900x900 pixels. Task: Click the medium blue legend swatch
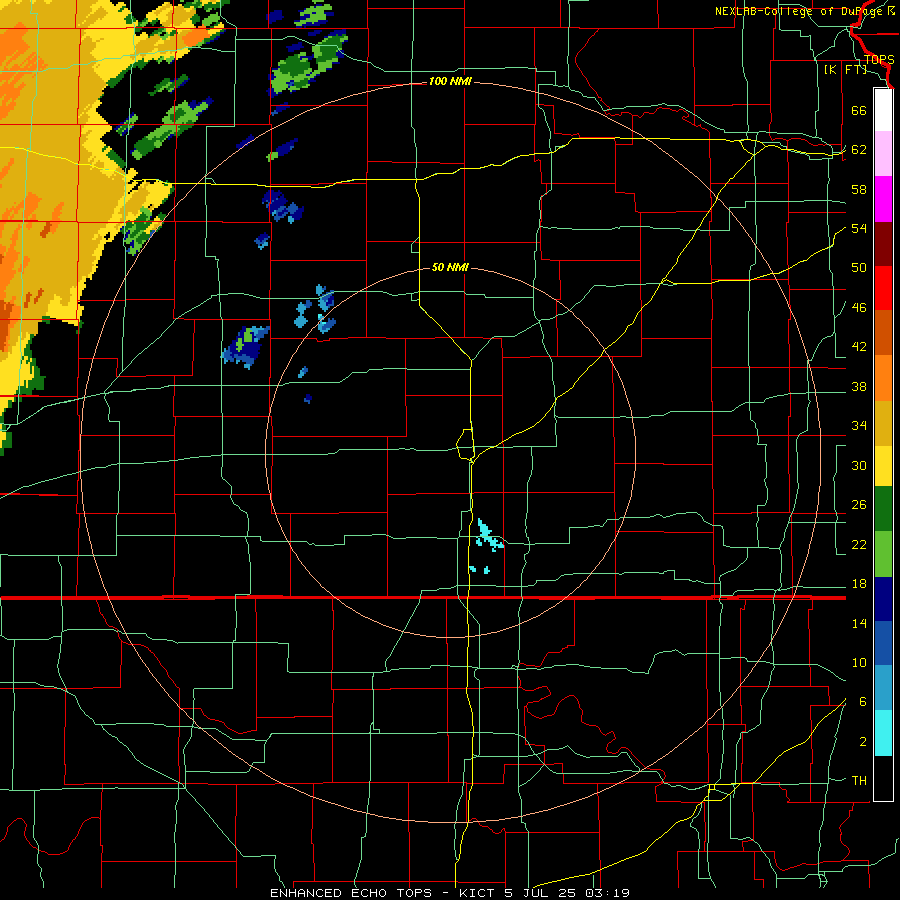[x=883, y=643]
